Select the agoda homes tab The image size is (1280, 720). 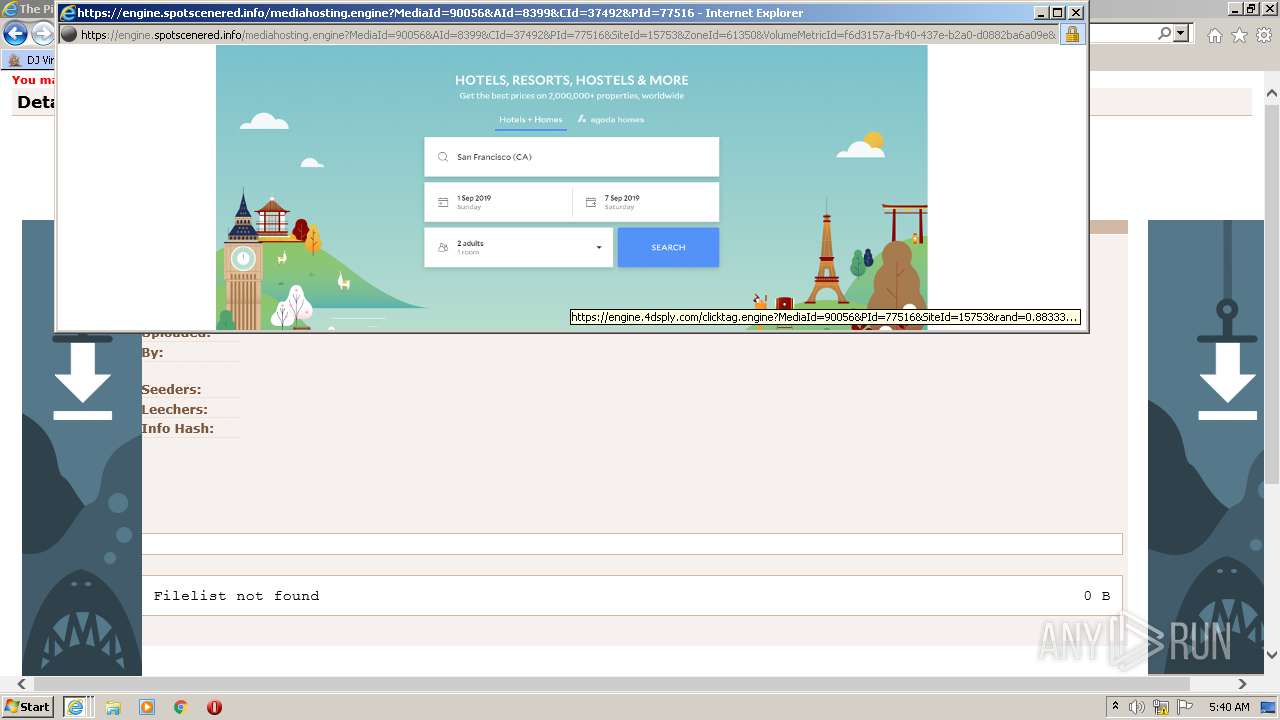tap(611, 120)
